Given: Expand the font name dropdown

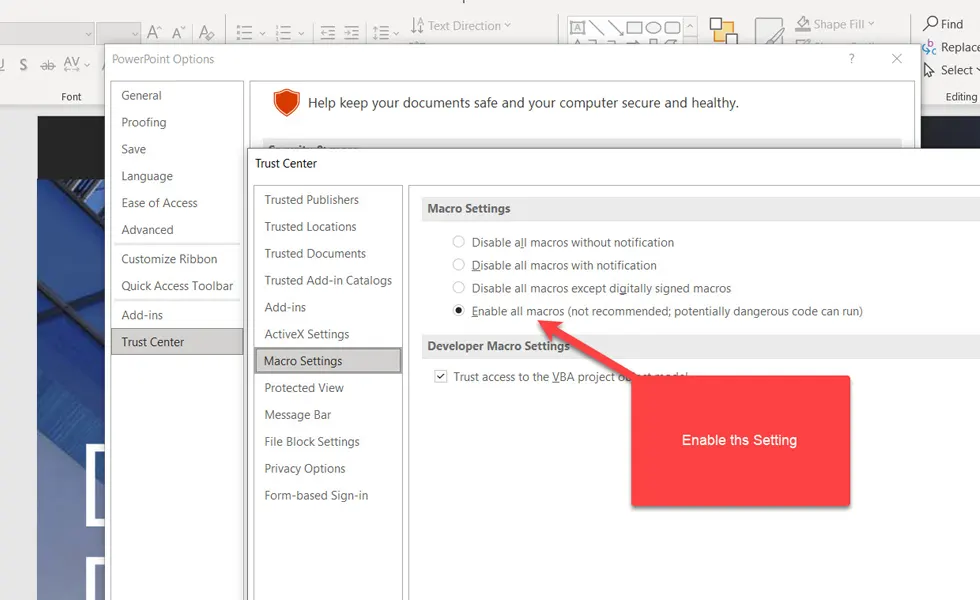Looking at the screenshot, I should (x=89, y=34).
